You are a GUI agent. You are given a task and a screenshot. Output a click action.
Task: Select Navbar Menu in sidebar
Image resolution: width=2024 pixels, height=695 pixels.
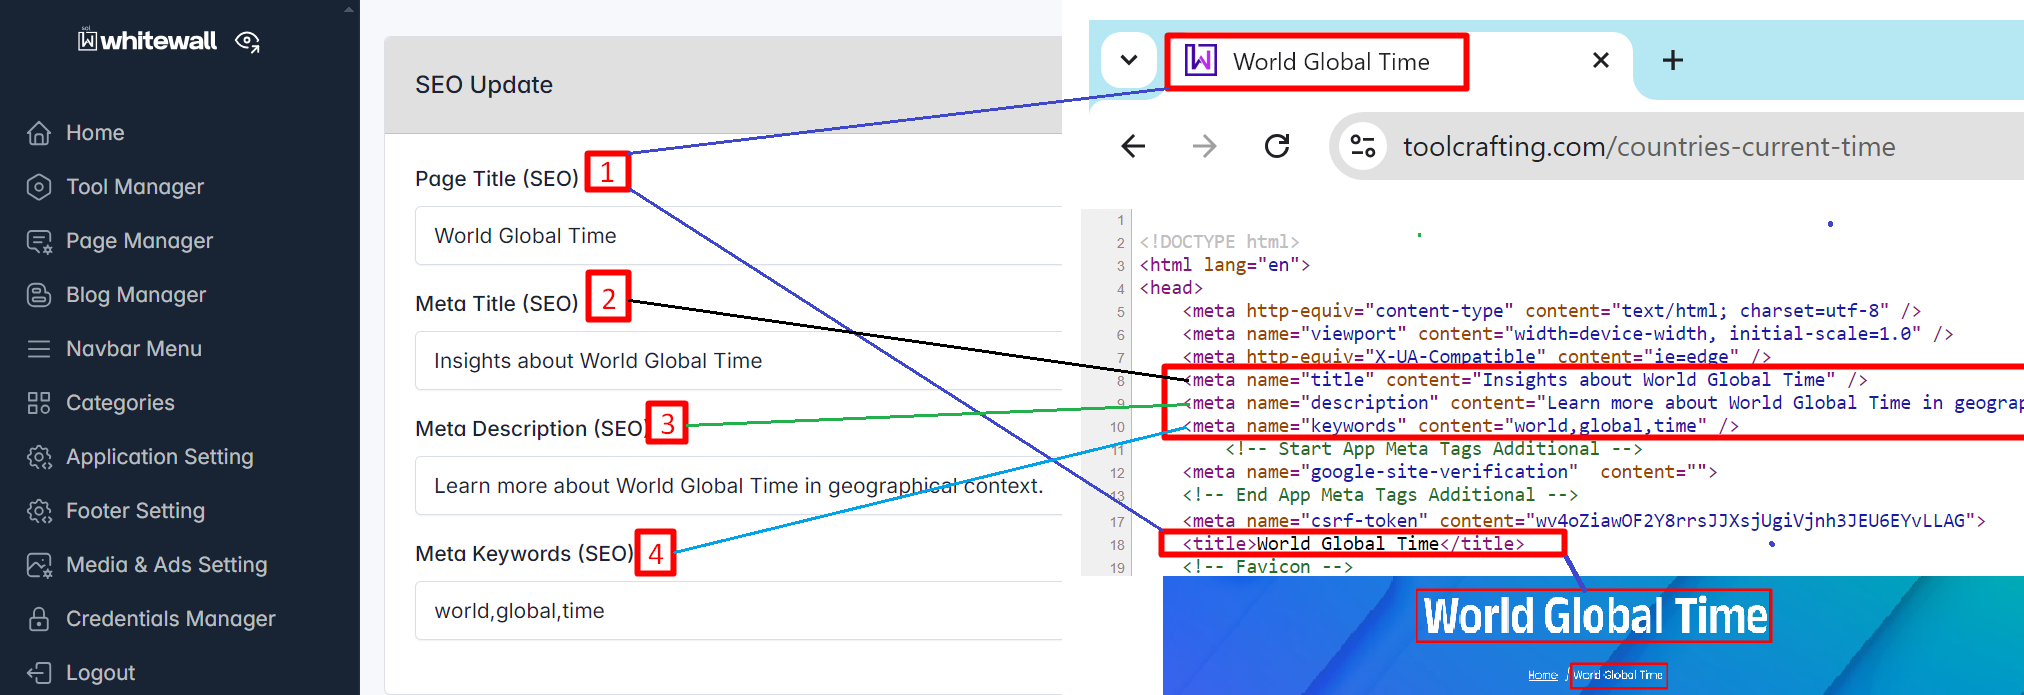(x=134, y=349)
